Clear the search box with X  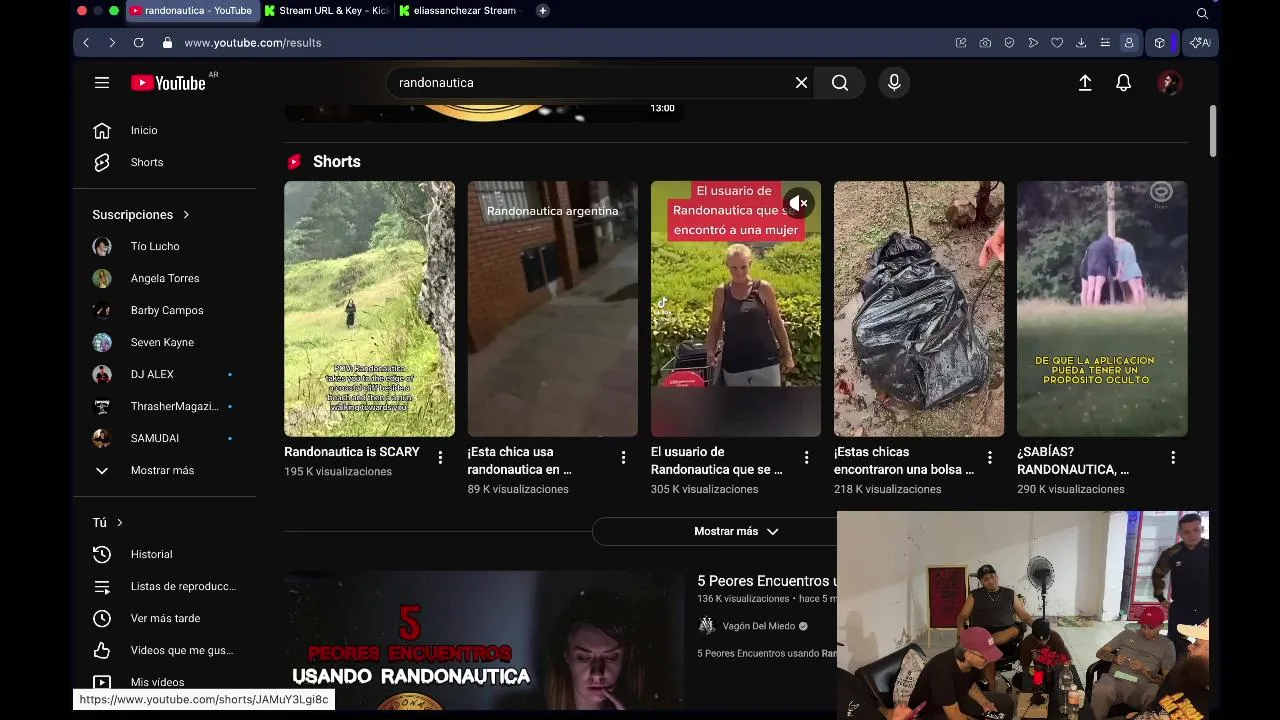tap(801, 83)
